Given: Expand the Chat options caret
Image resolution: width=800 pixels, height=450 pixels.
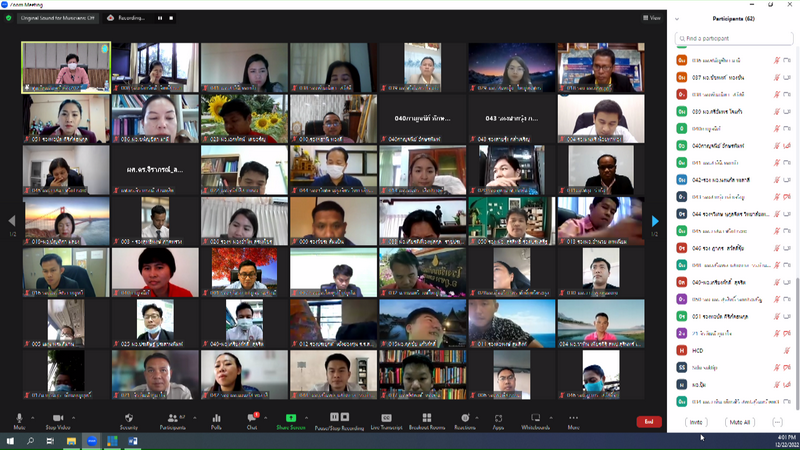Looking at the screenshot, I should 265,418.
